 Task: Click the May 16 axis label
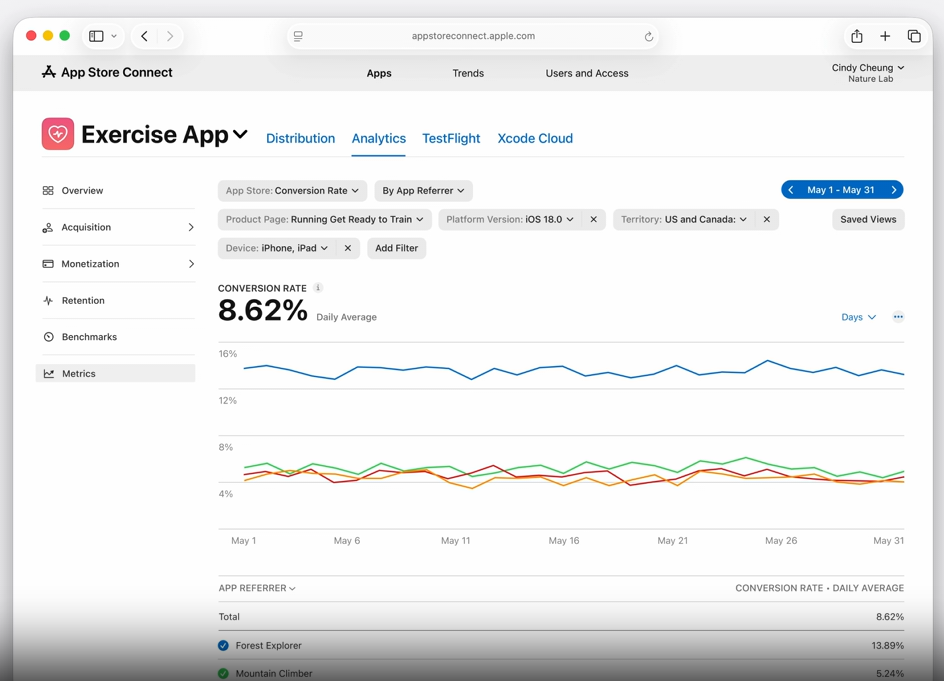point(564,541)
